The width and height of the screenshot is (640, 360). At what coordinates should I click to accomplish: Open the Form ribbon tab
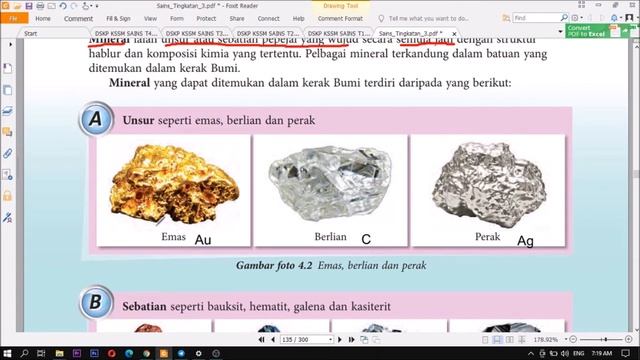(x=177, y=18)
